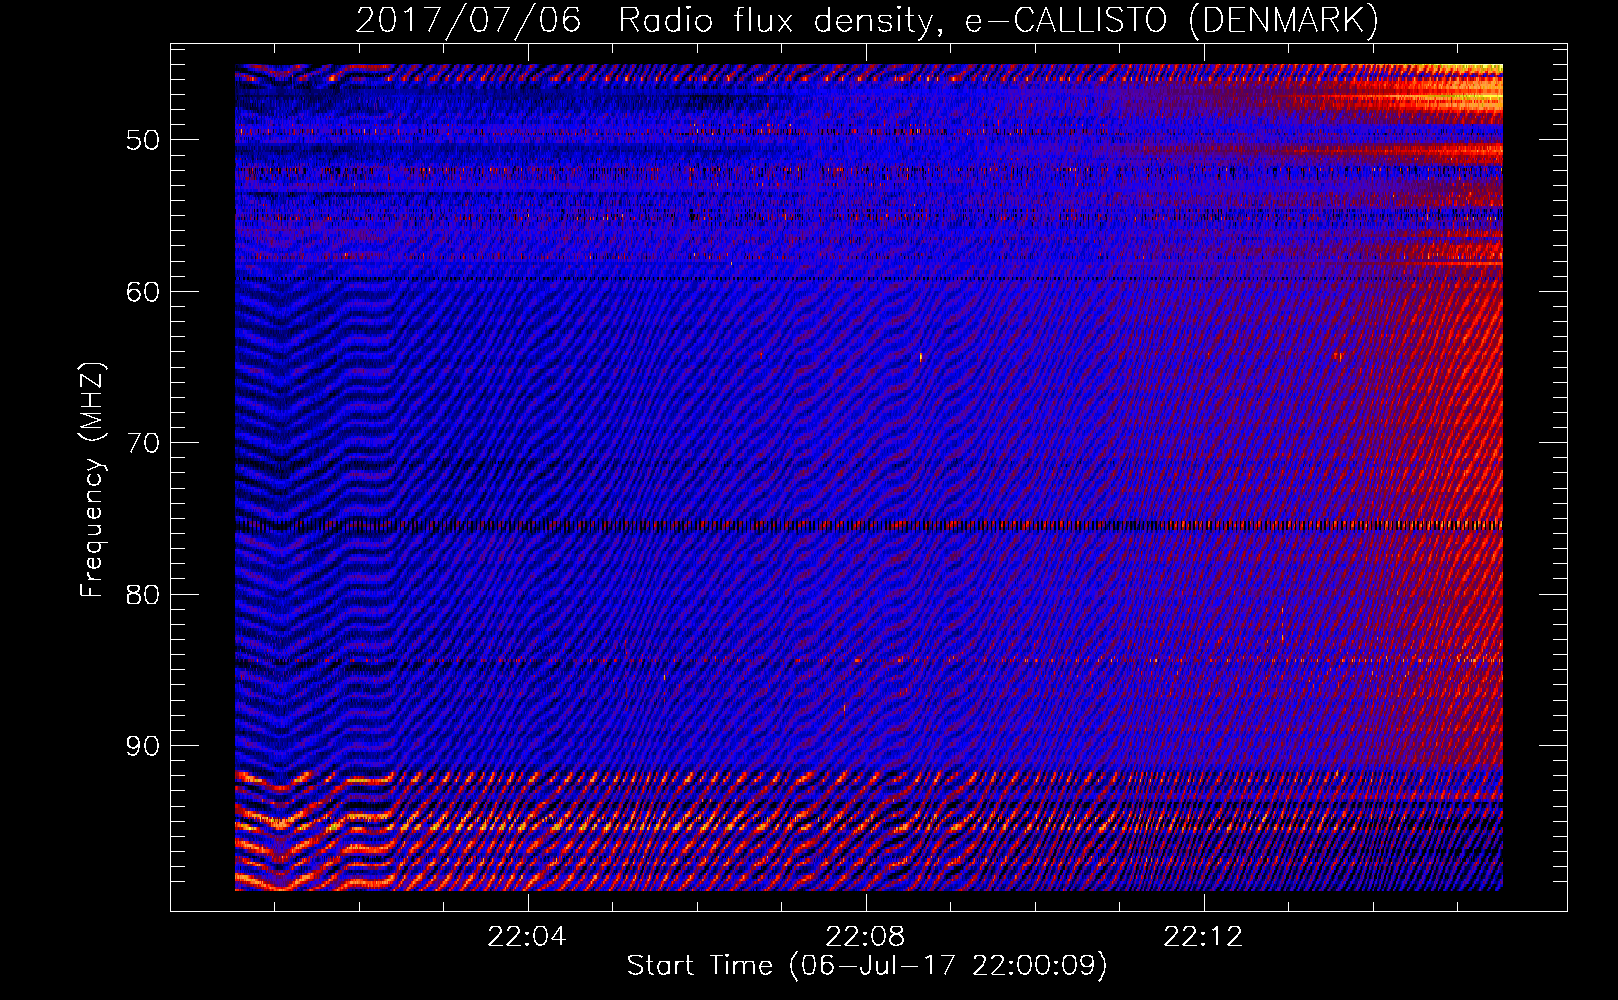
Task: Click the 22:12 time tick label
Action: point(1204,937)
